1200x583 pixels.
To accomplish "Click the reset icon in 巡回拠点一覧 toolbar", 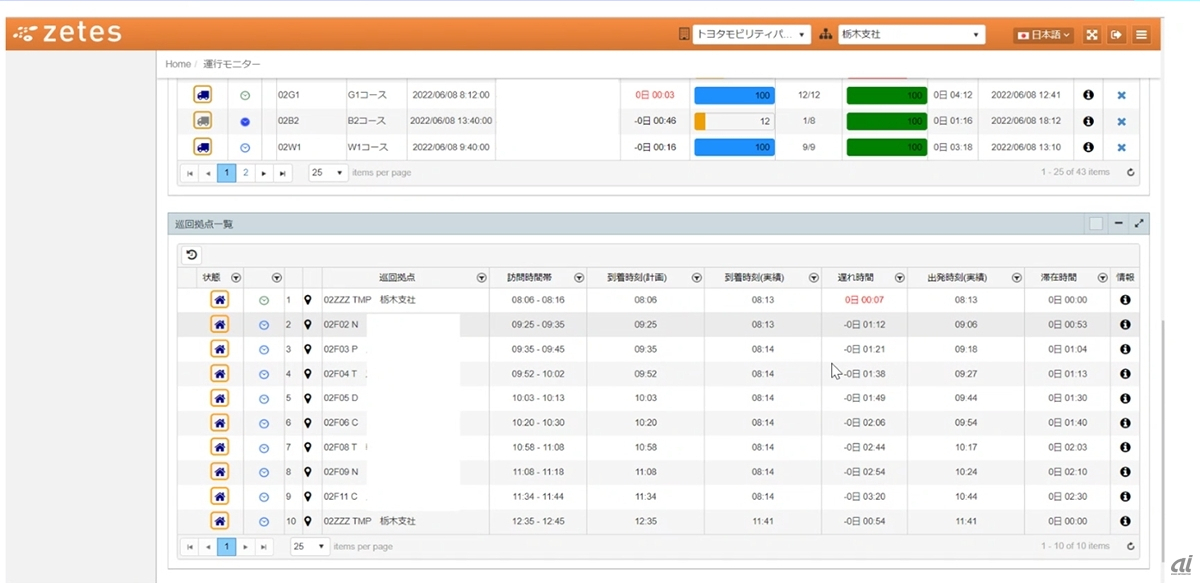I will [192, 255].
